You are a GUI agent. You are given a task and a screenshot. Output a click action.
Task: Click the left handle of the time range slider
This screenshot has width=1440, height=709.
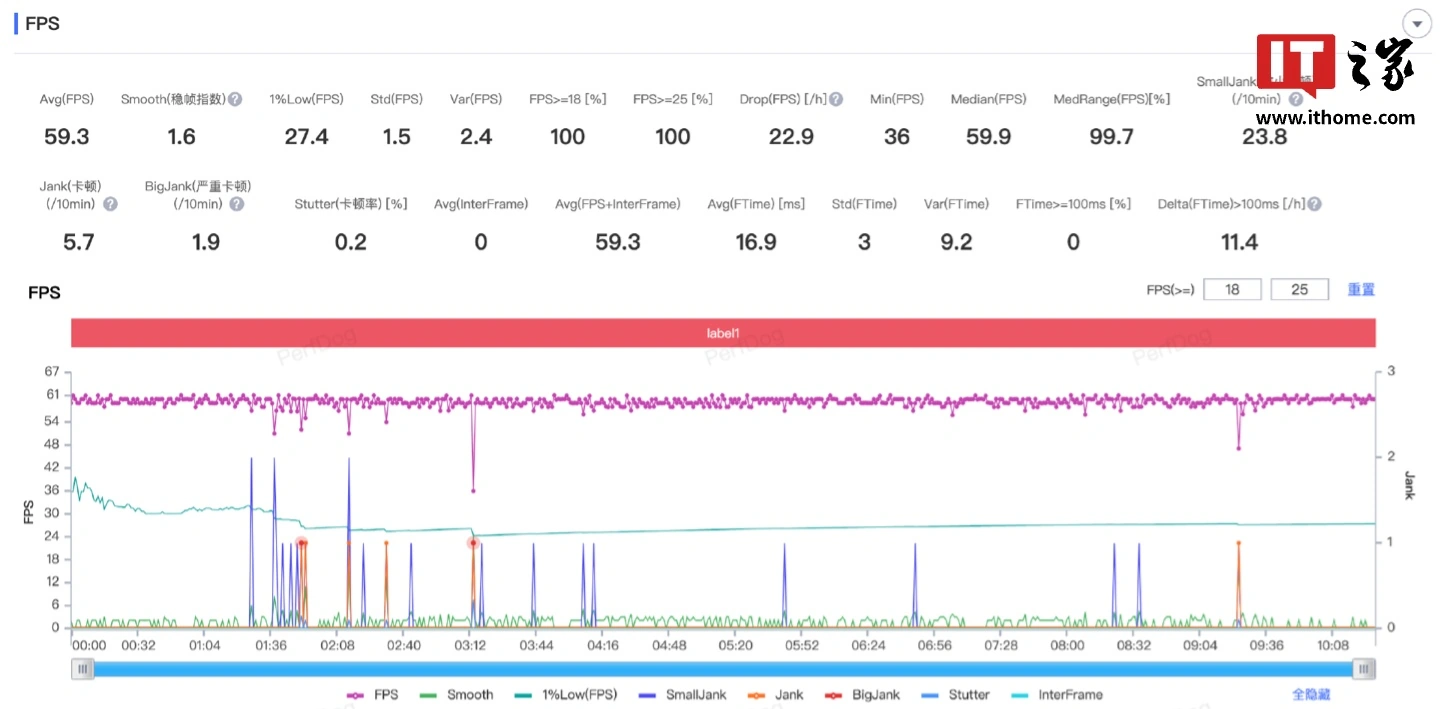[83, 669]
